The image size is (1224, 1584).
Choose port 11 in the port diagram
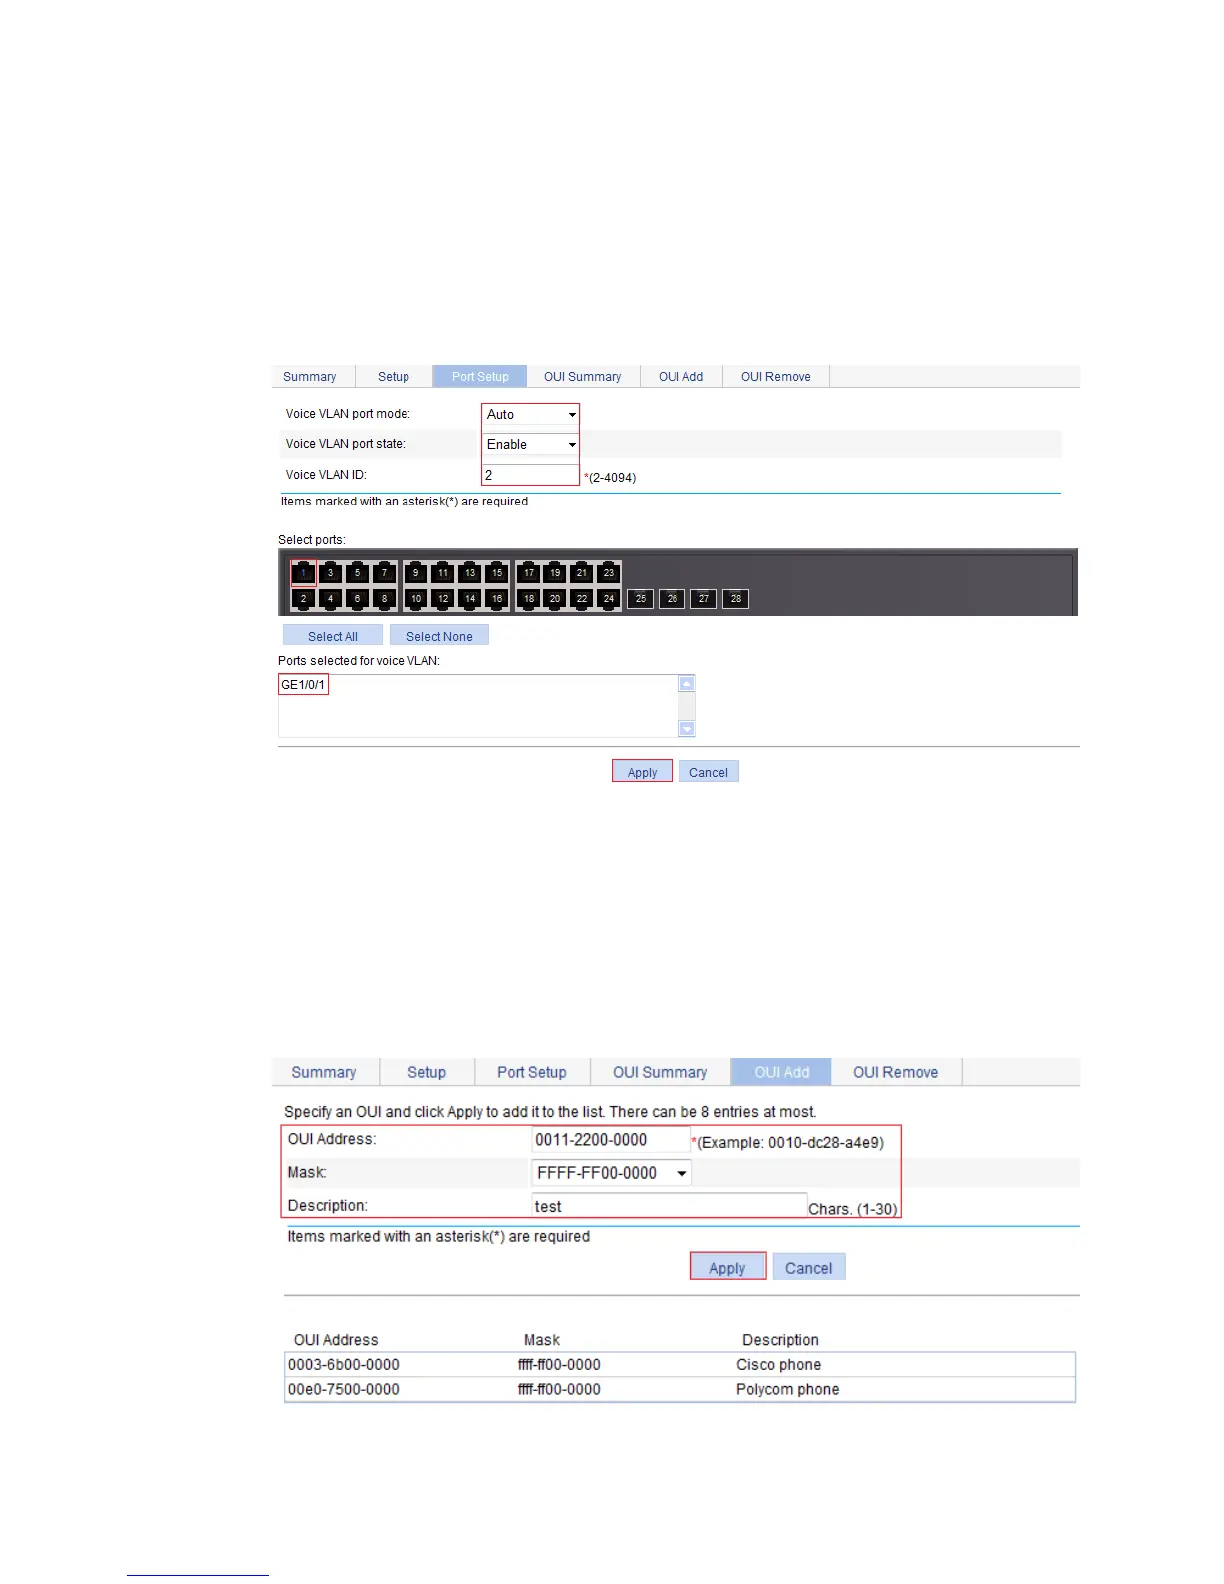pos(443,573)
